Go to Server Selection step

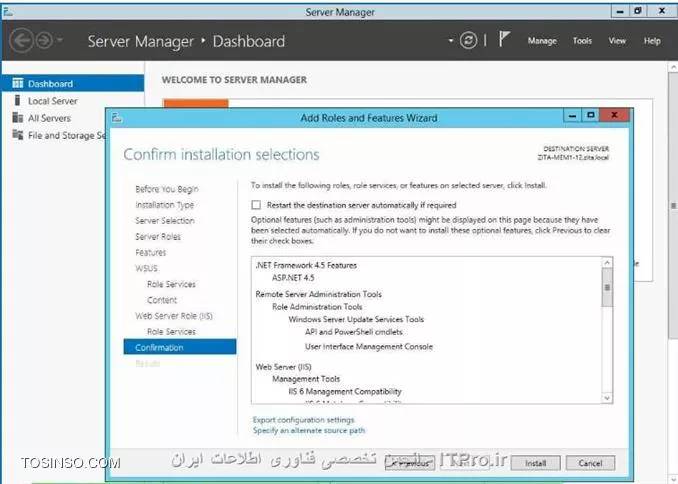164,221
